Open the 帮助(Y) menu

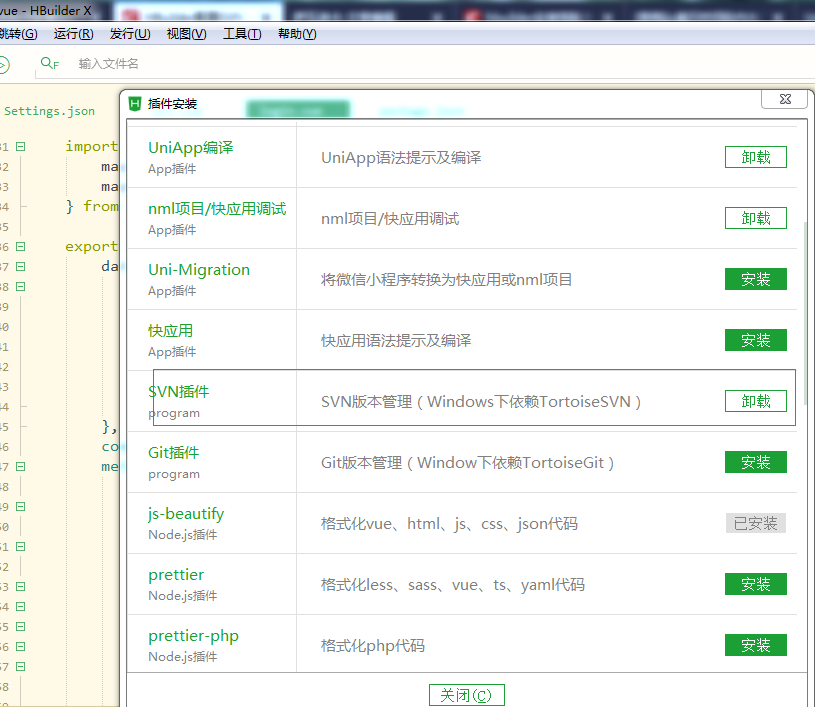[x=297, y=34]
